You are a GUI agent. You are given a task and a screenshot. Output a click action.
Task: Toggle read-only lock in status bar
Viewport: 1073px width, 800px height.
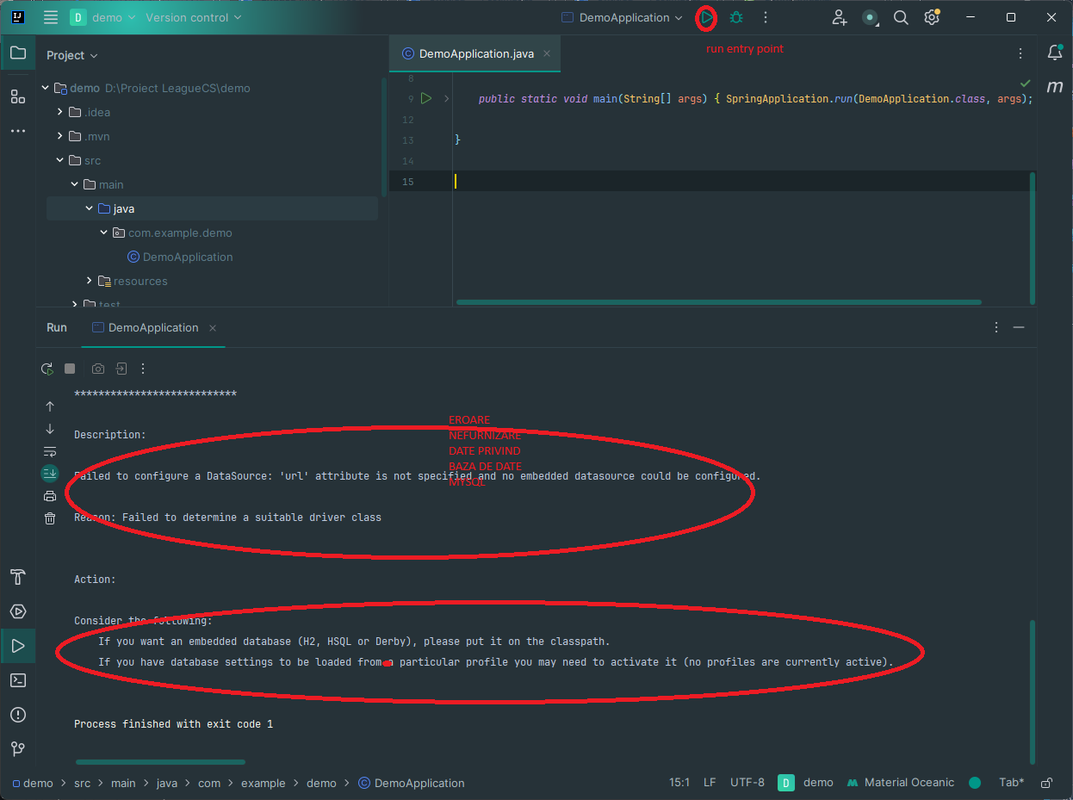click(1046, 783)
